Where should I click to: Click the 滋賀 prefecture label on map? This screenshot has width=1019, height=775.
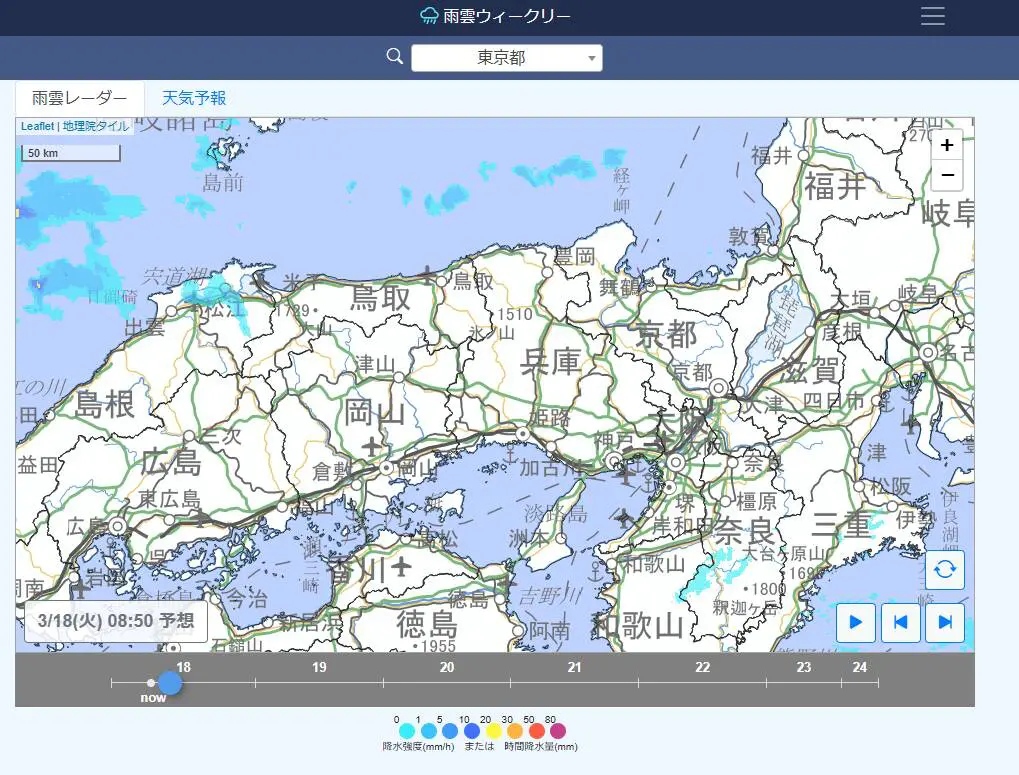(810, 370)
